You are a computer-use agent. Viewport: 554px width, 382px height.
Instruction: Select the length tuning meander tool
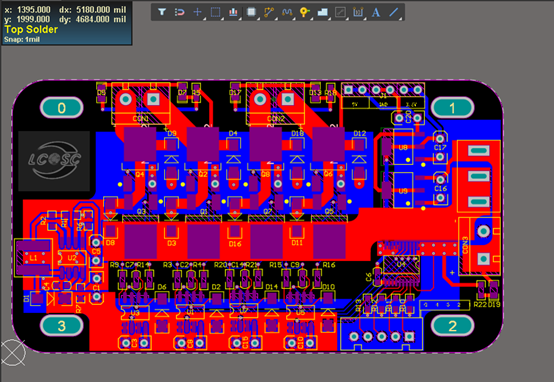pyautogui.click(x=287, y=12)
